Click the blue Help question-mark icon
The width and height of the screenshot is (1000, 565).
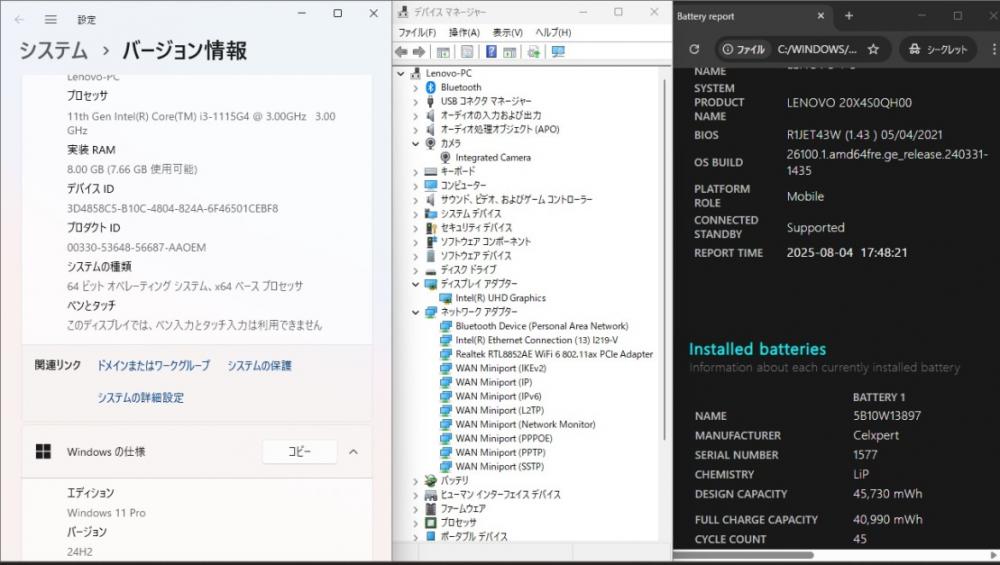coord(491,52)
